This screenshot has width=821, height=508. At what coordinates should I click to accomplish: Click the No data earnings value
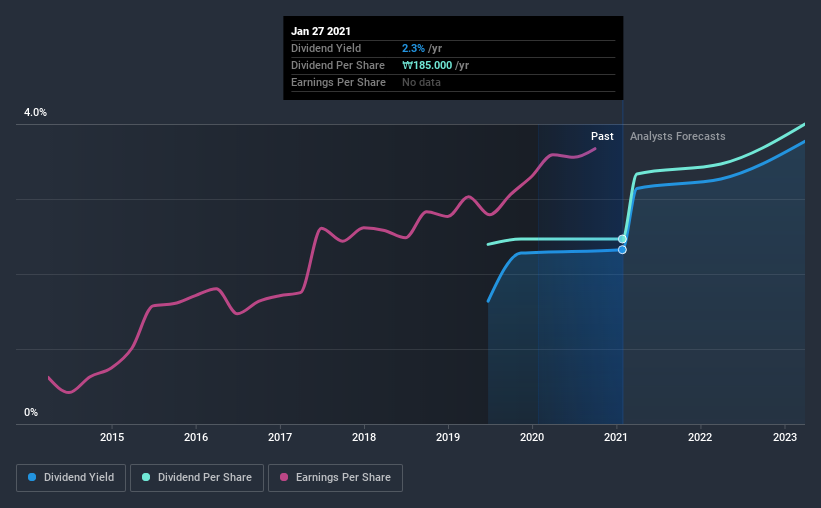click(x=421, y=82)
